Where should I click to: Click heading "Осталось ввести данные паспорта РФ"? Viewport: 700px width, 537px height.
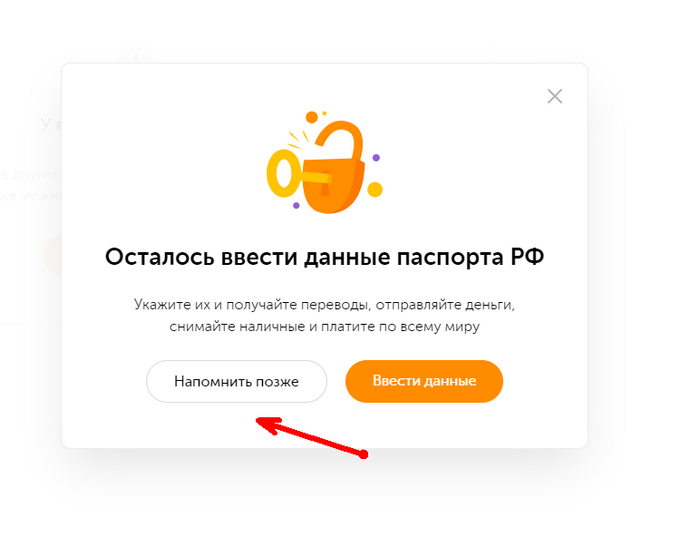(325, 258)
